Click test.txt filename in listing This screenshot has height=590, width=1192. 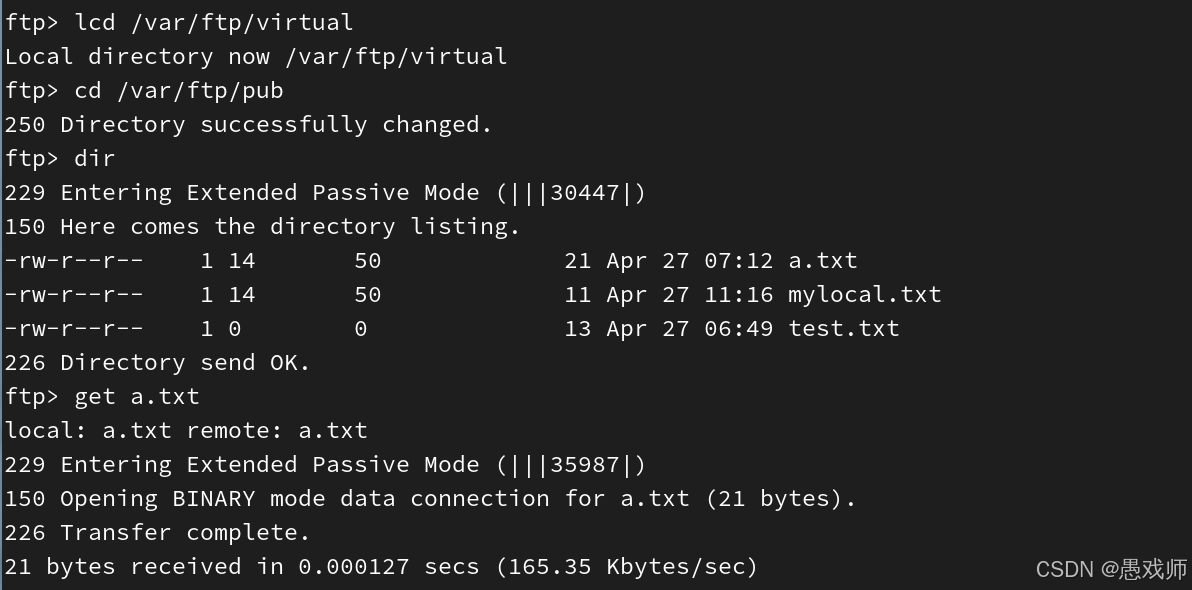[844, 328]
